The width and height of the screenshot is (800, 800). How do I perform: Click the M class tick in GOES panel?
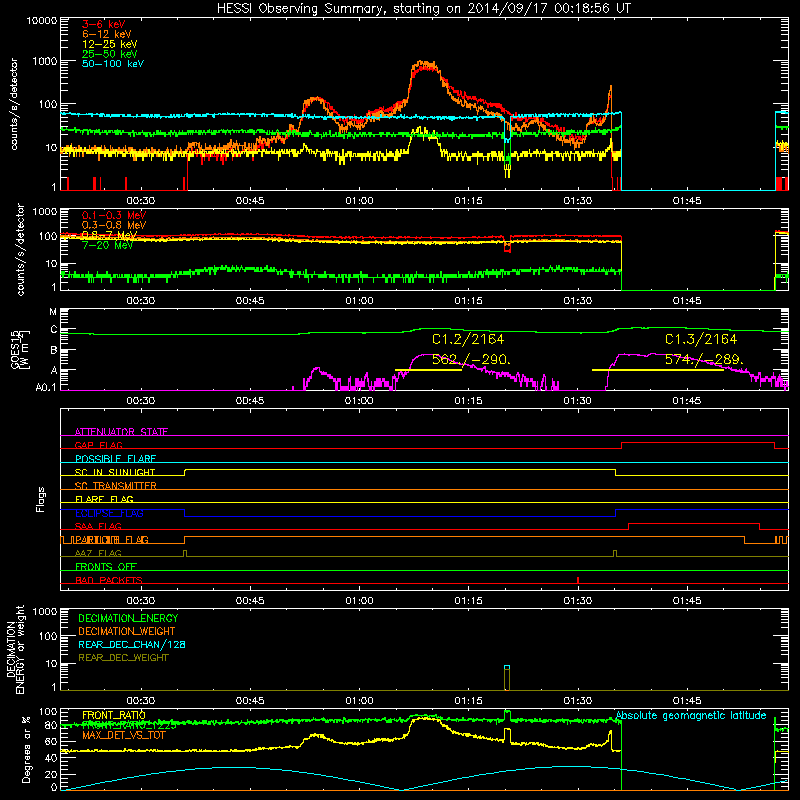click(53, 312)
